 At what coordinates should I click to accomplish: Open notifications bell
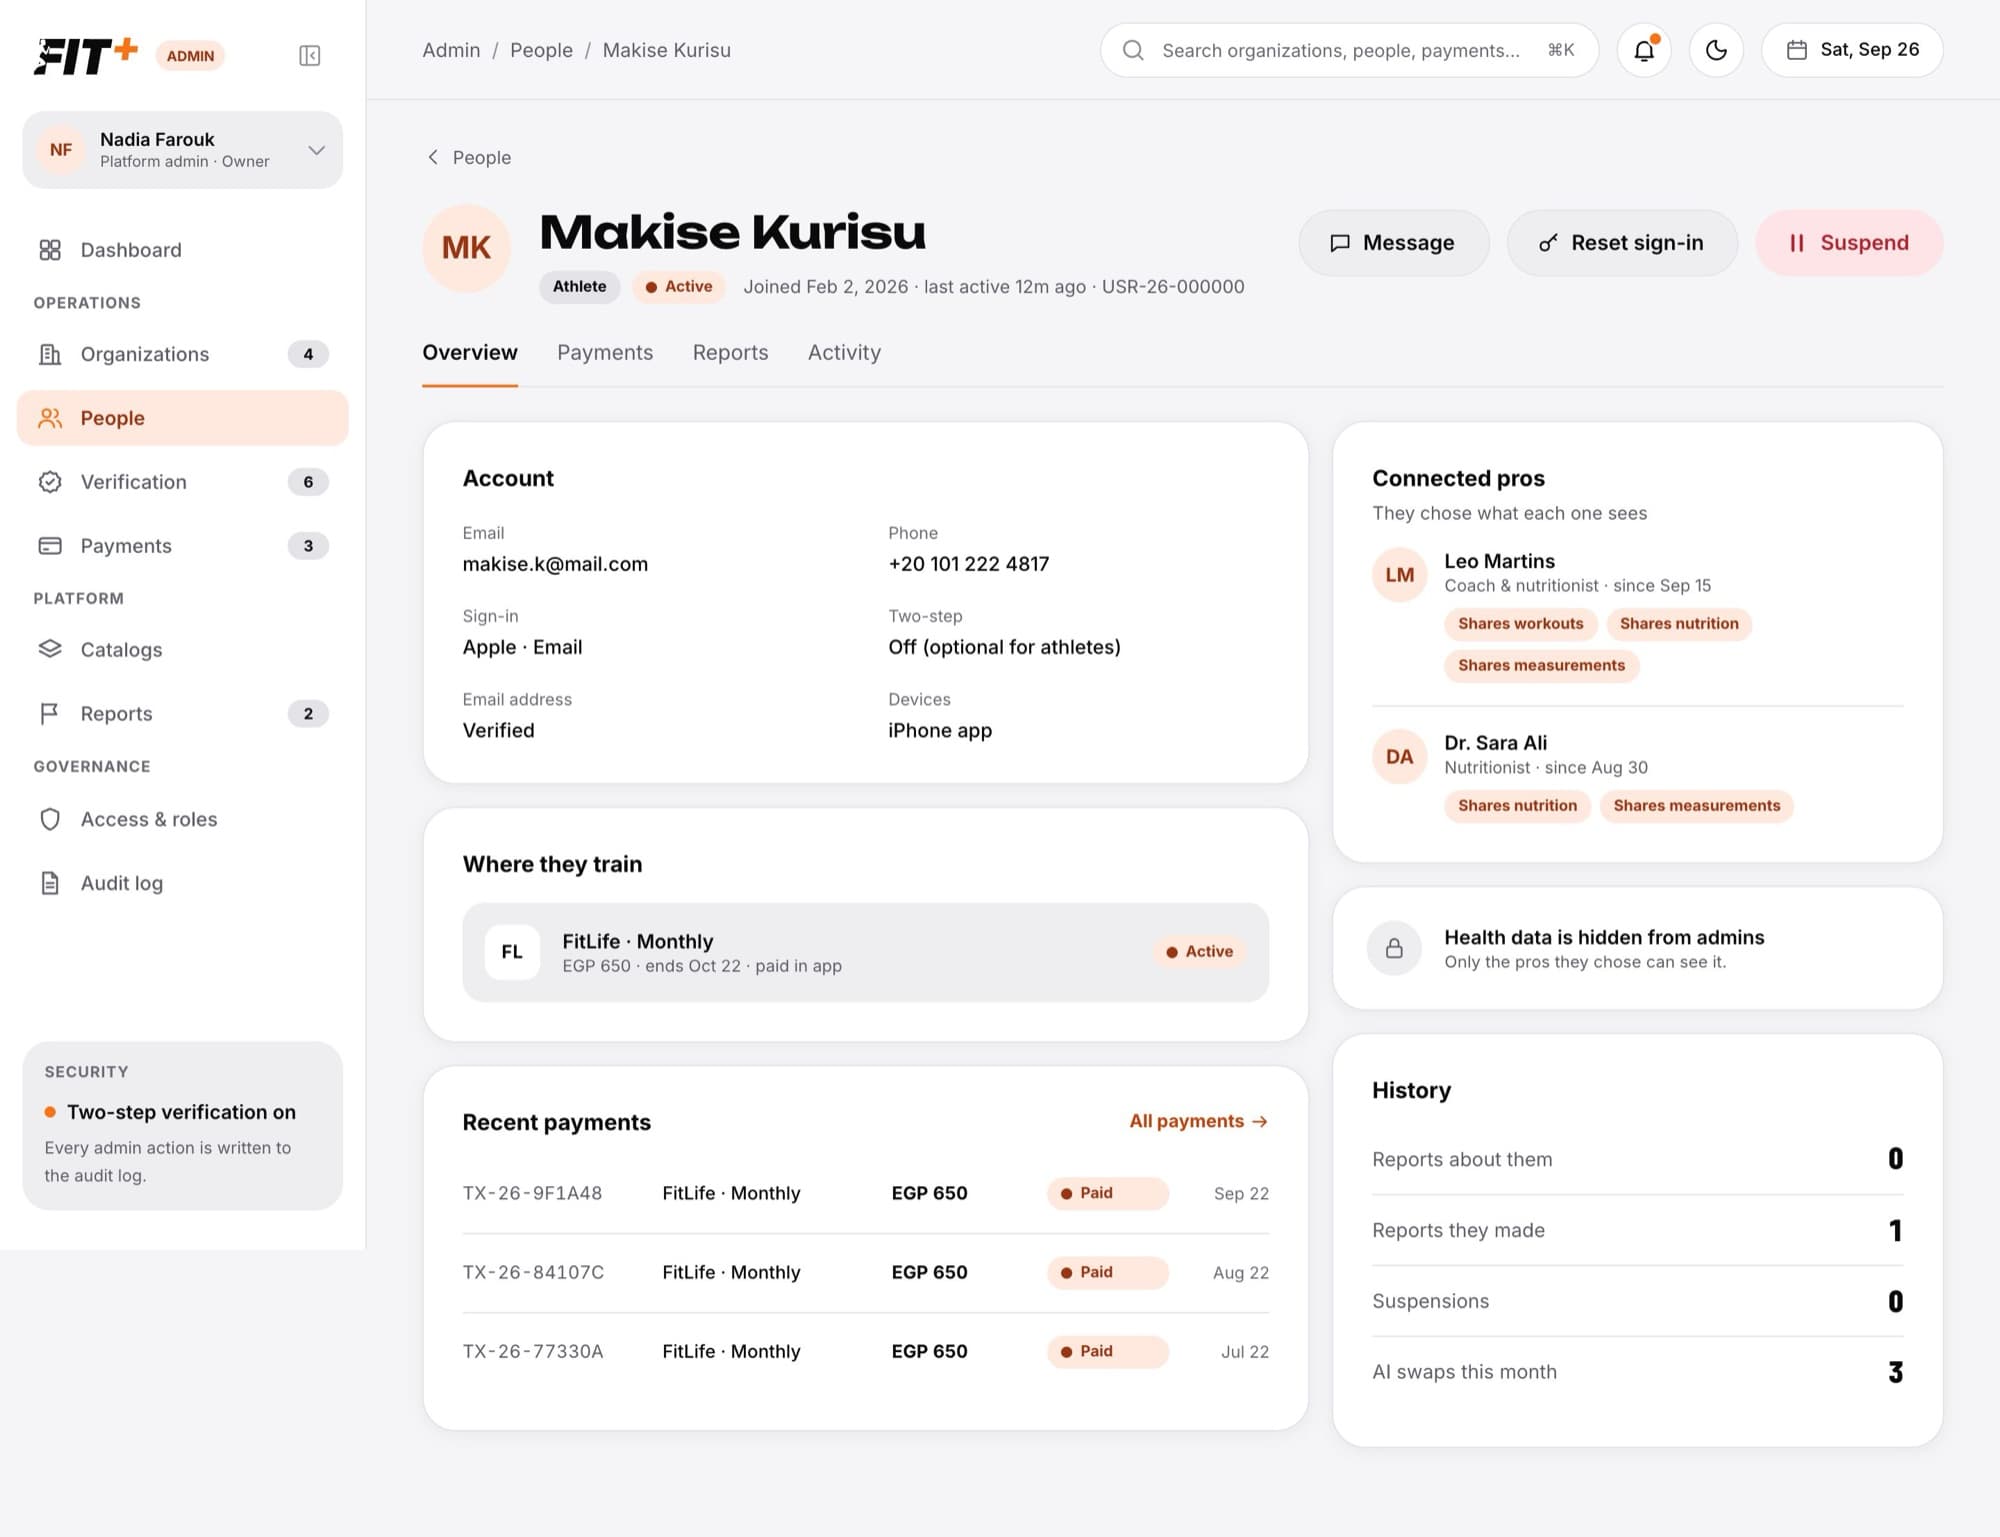(x=1644, y=50)
